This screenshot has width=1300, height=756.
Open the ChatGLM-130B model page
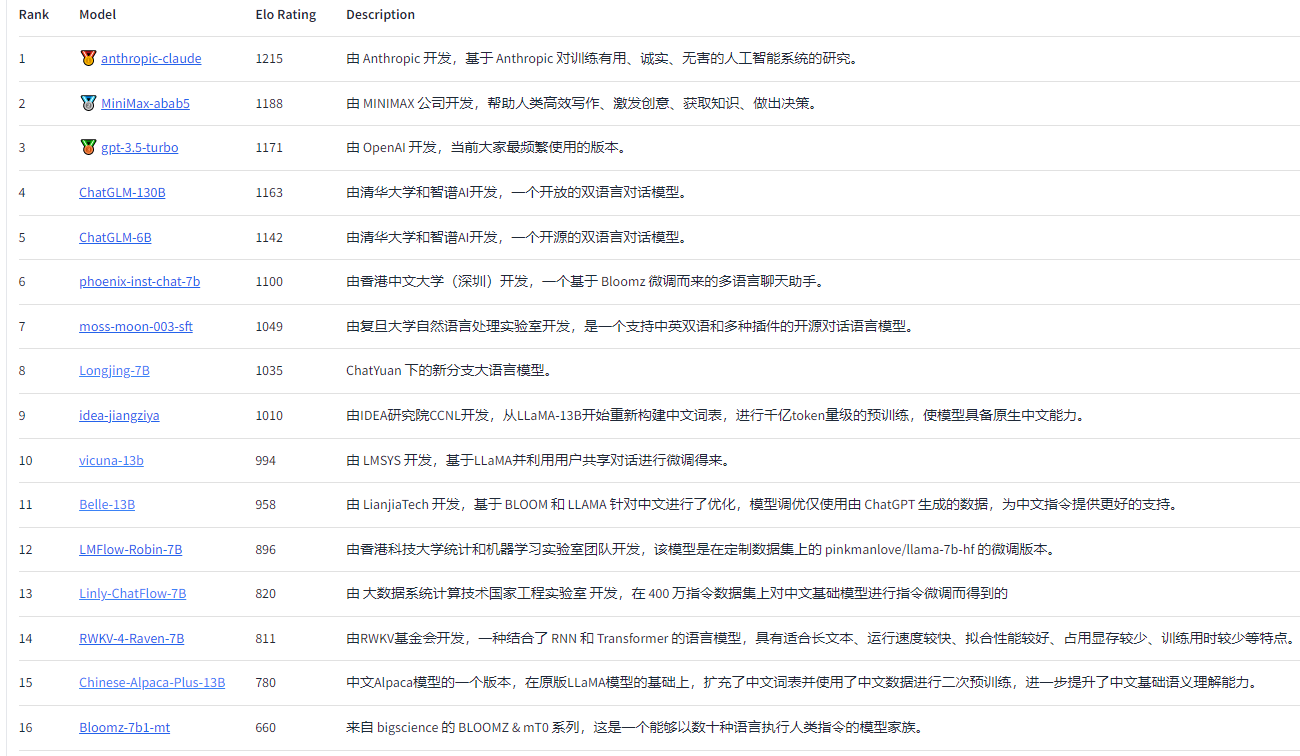(x=122, y=192)
